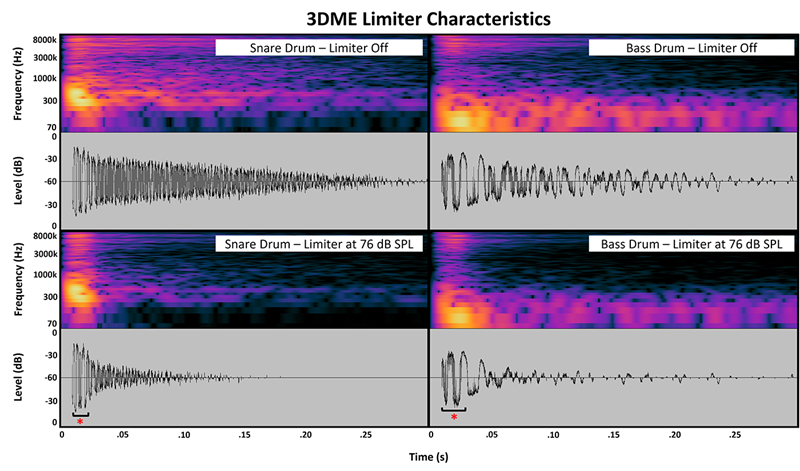
Task: Click the 70 tick on Limiter Off frequency axis
Action: [x=52, y=128]
